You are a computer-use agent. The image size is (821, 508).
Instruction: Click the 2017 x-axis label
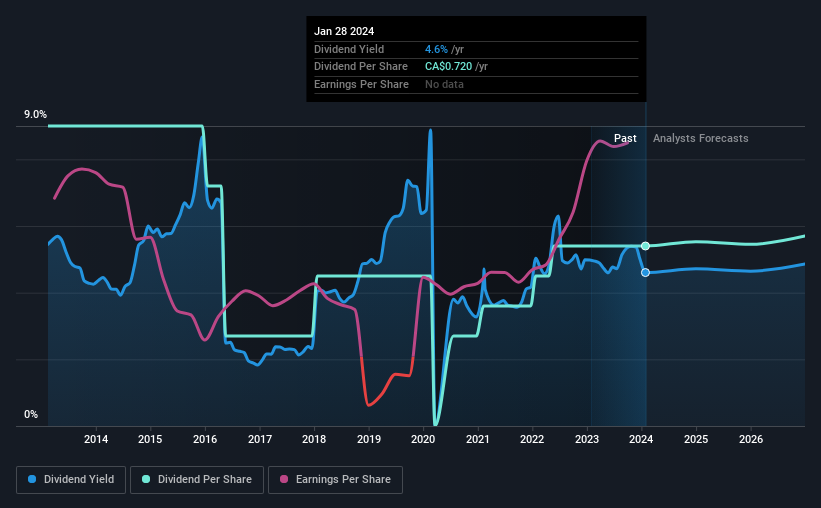(x=260, y=439)
